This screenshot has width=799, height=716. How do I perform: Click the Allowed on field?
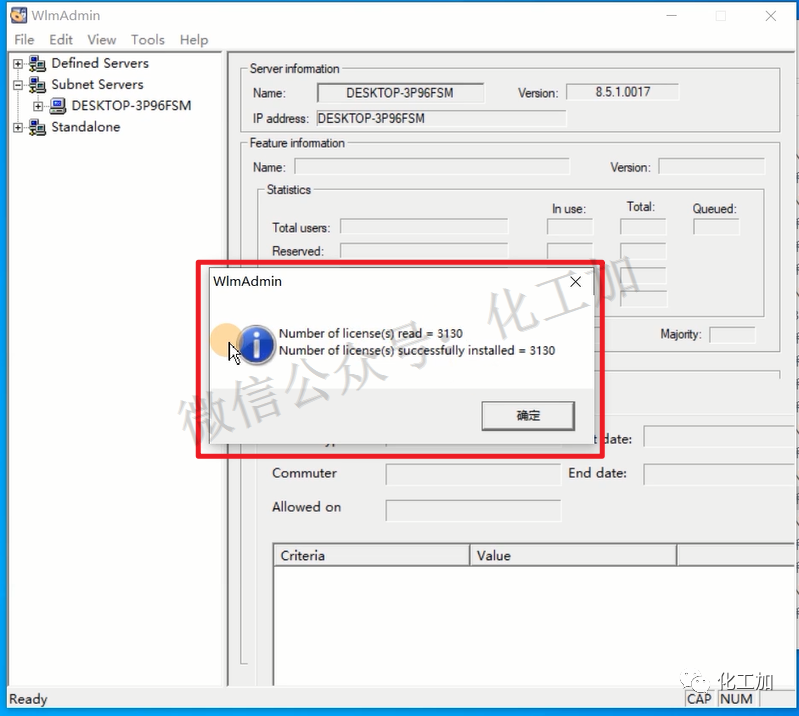click(473, 510)
